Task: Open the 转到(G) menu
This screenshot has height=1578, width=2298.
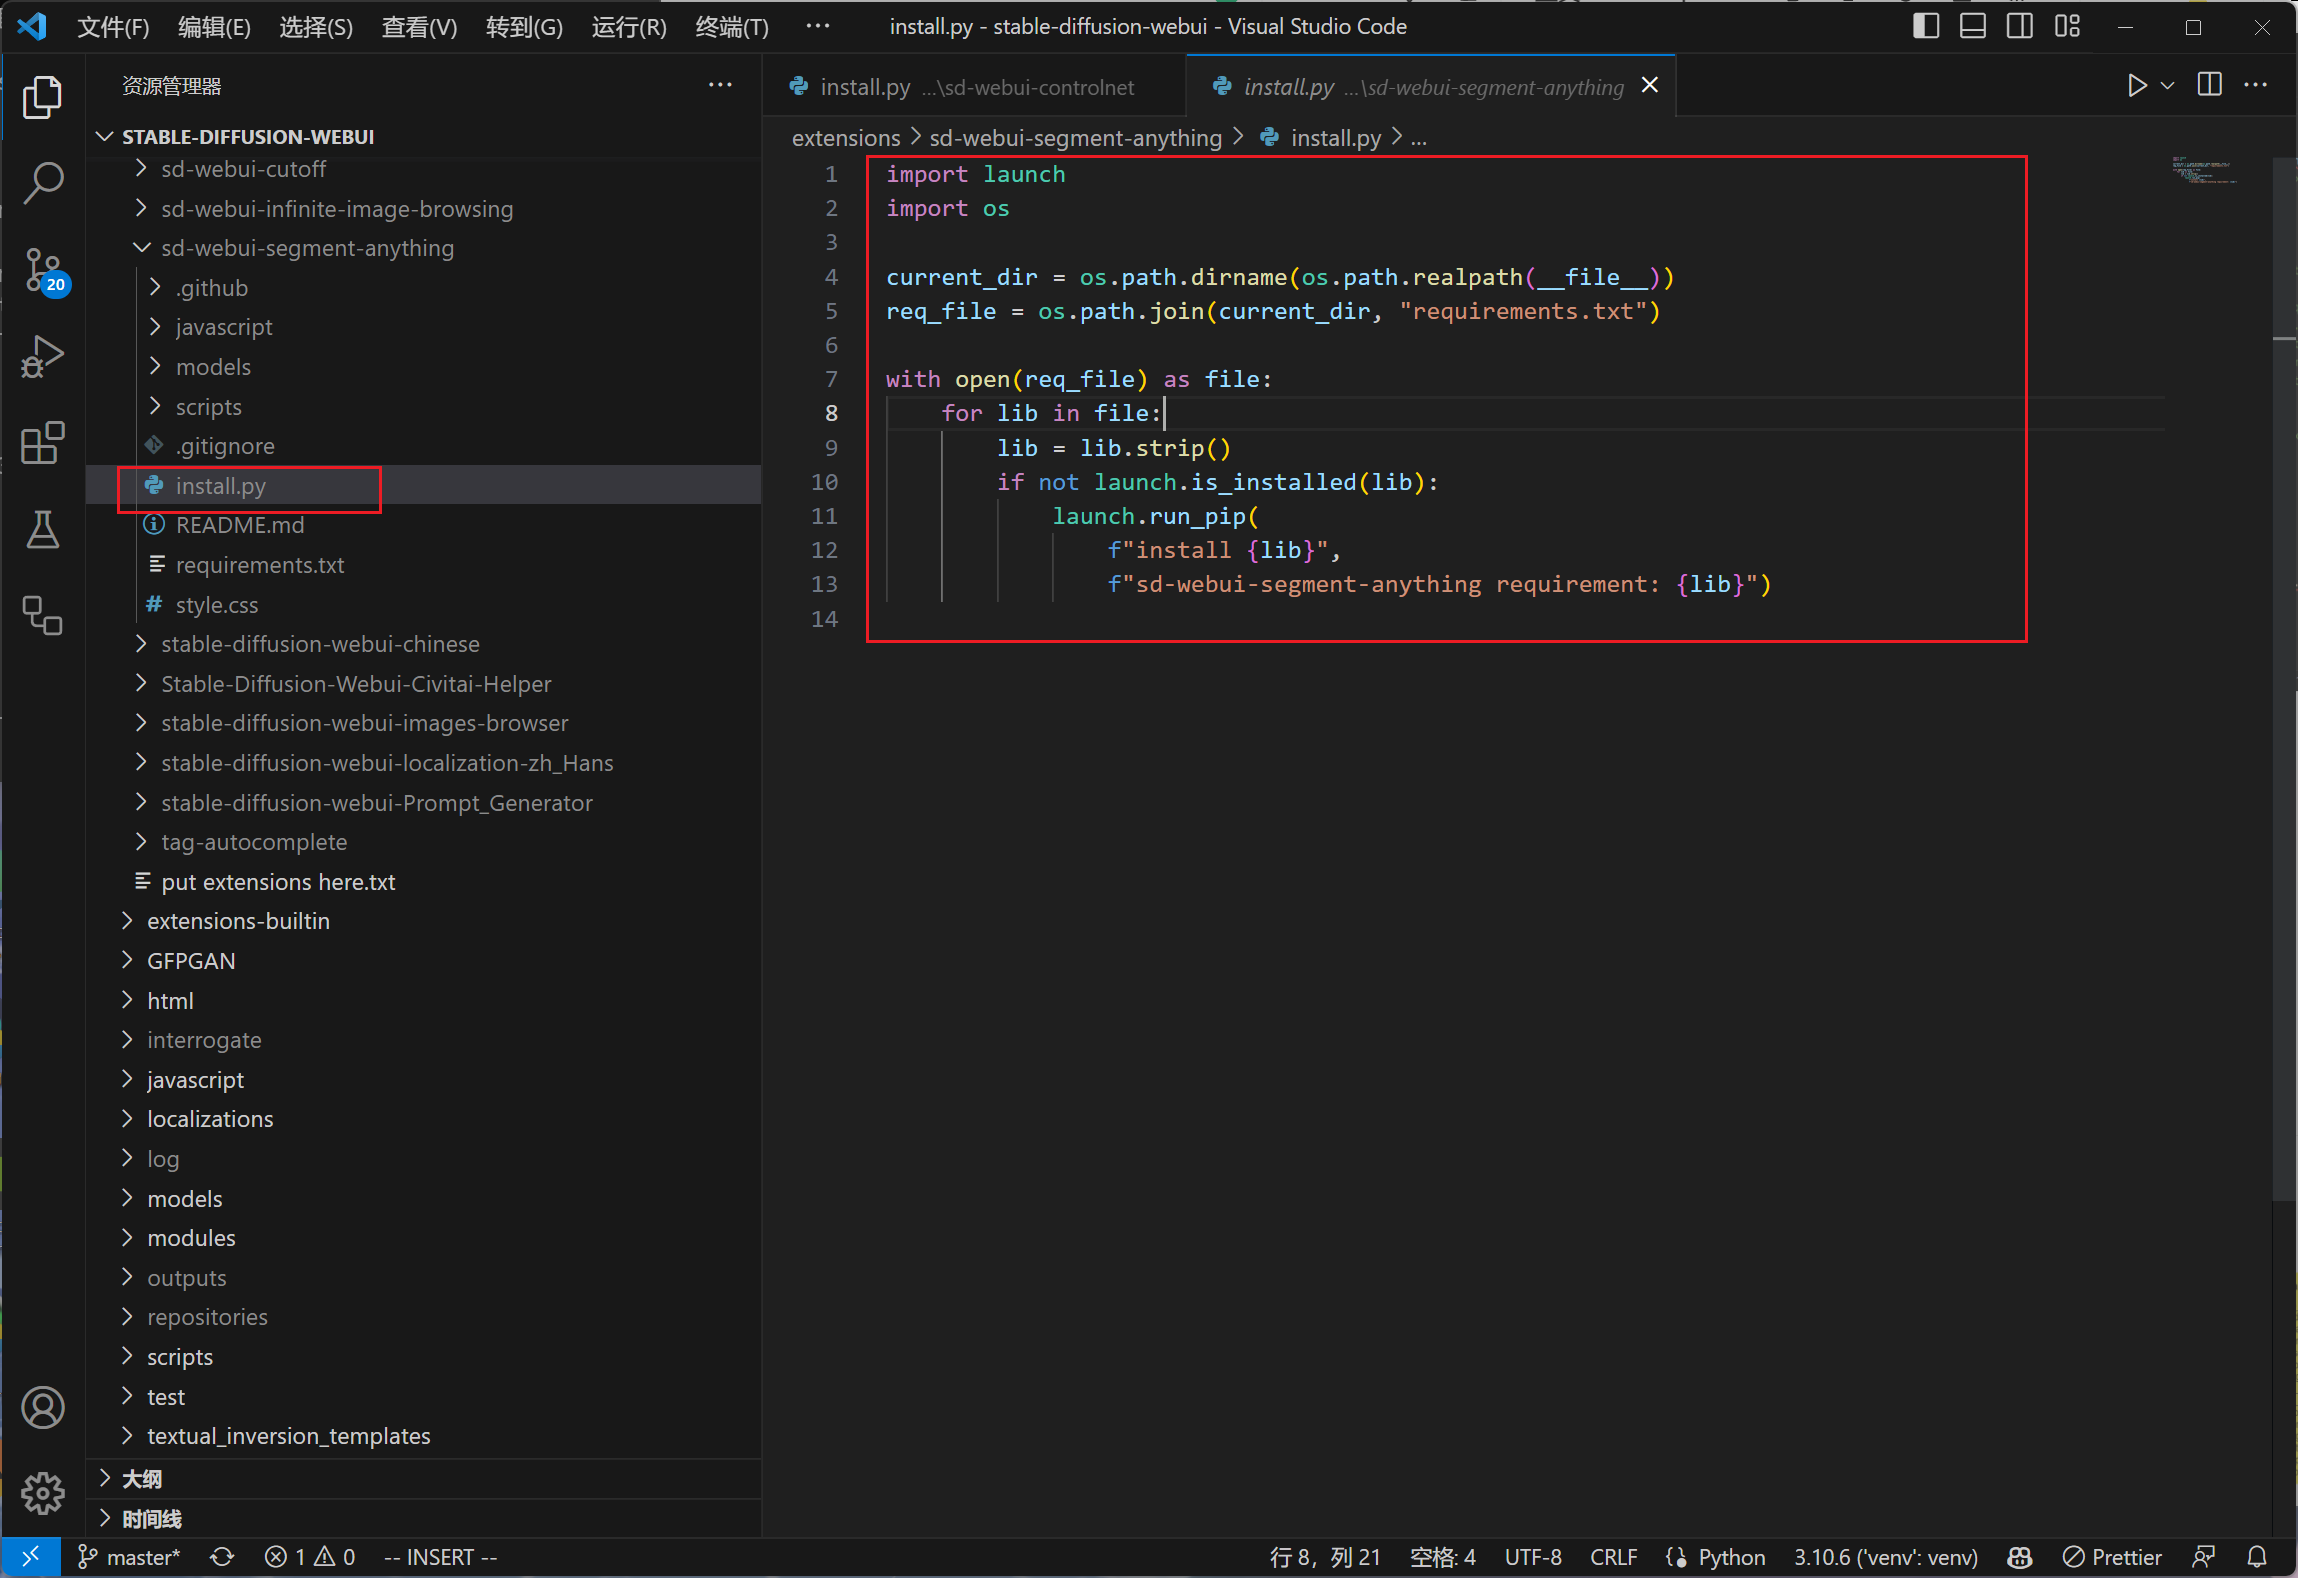Action: tap(524, 27)
